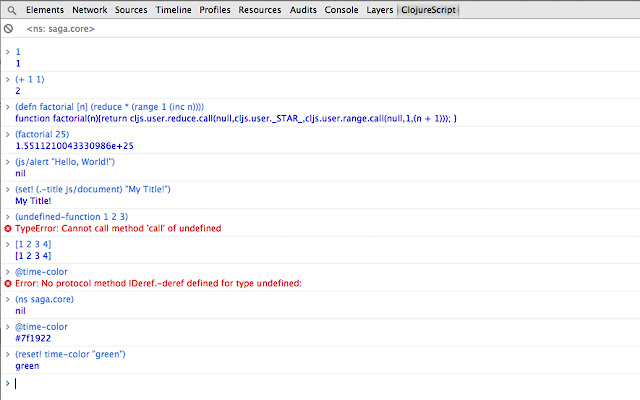Click the (js/alert "Hello, World!") input
640x400 pixels.
pyautogui.click(x=65, y=162)
